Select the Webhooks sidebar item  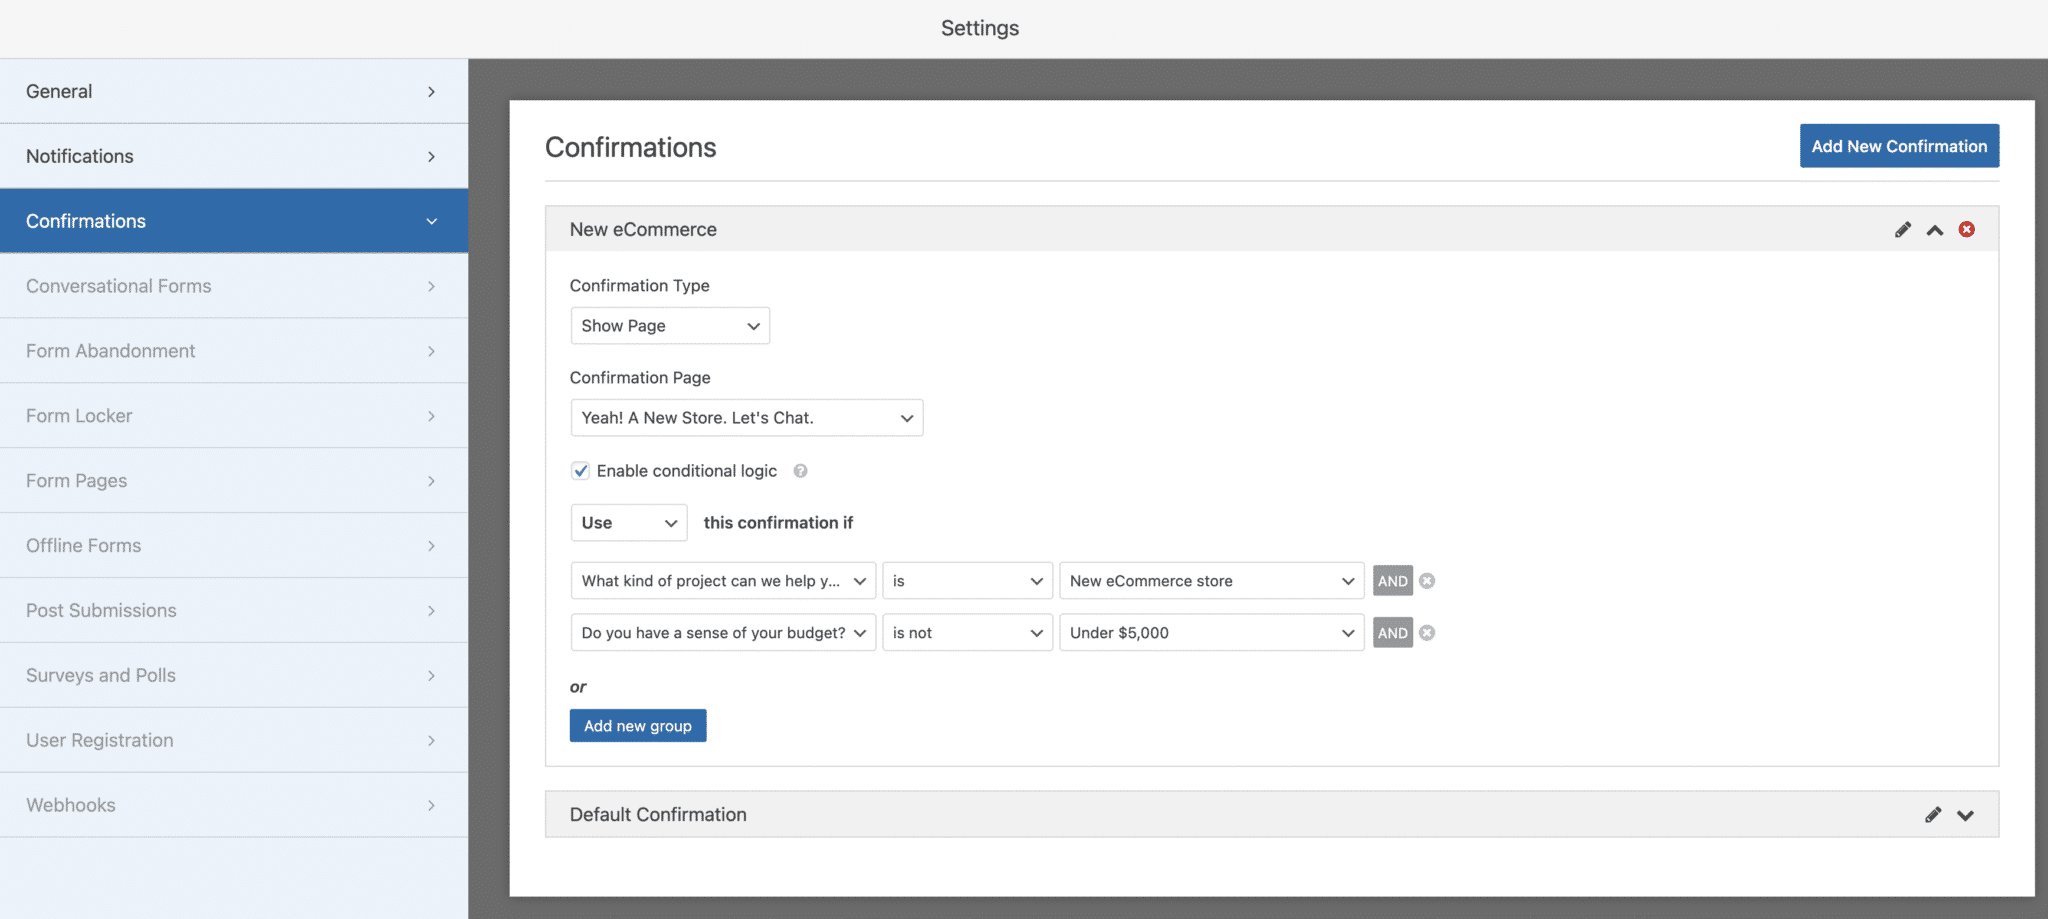(x=234, y=804)
